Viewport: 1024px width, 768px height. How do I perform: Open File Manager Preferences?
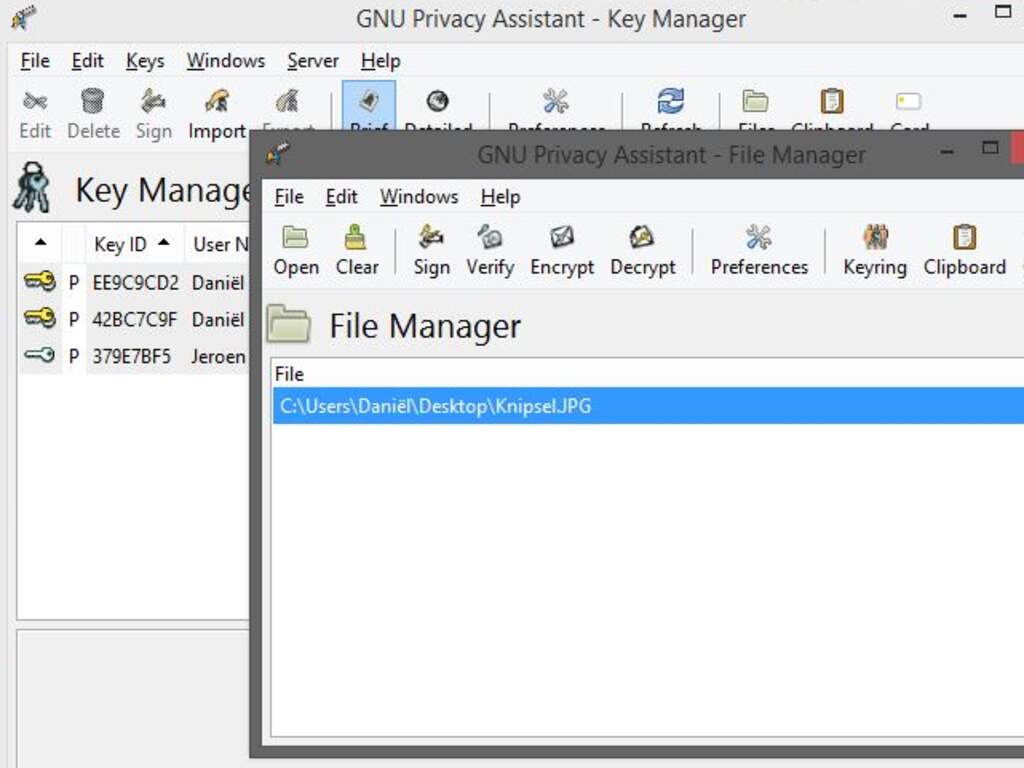(759, 250)
